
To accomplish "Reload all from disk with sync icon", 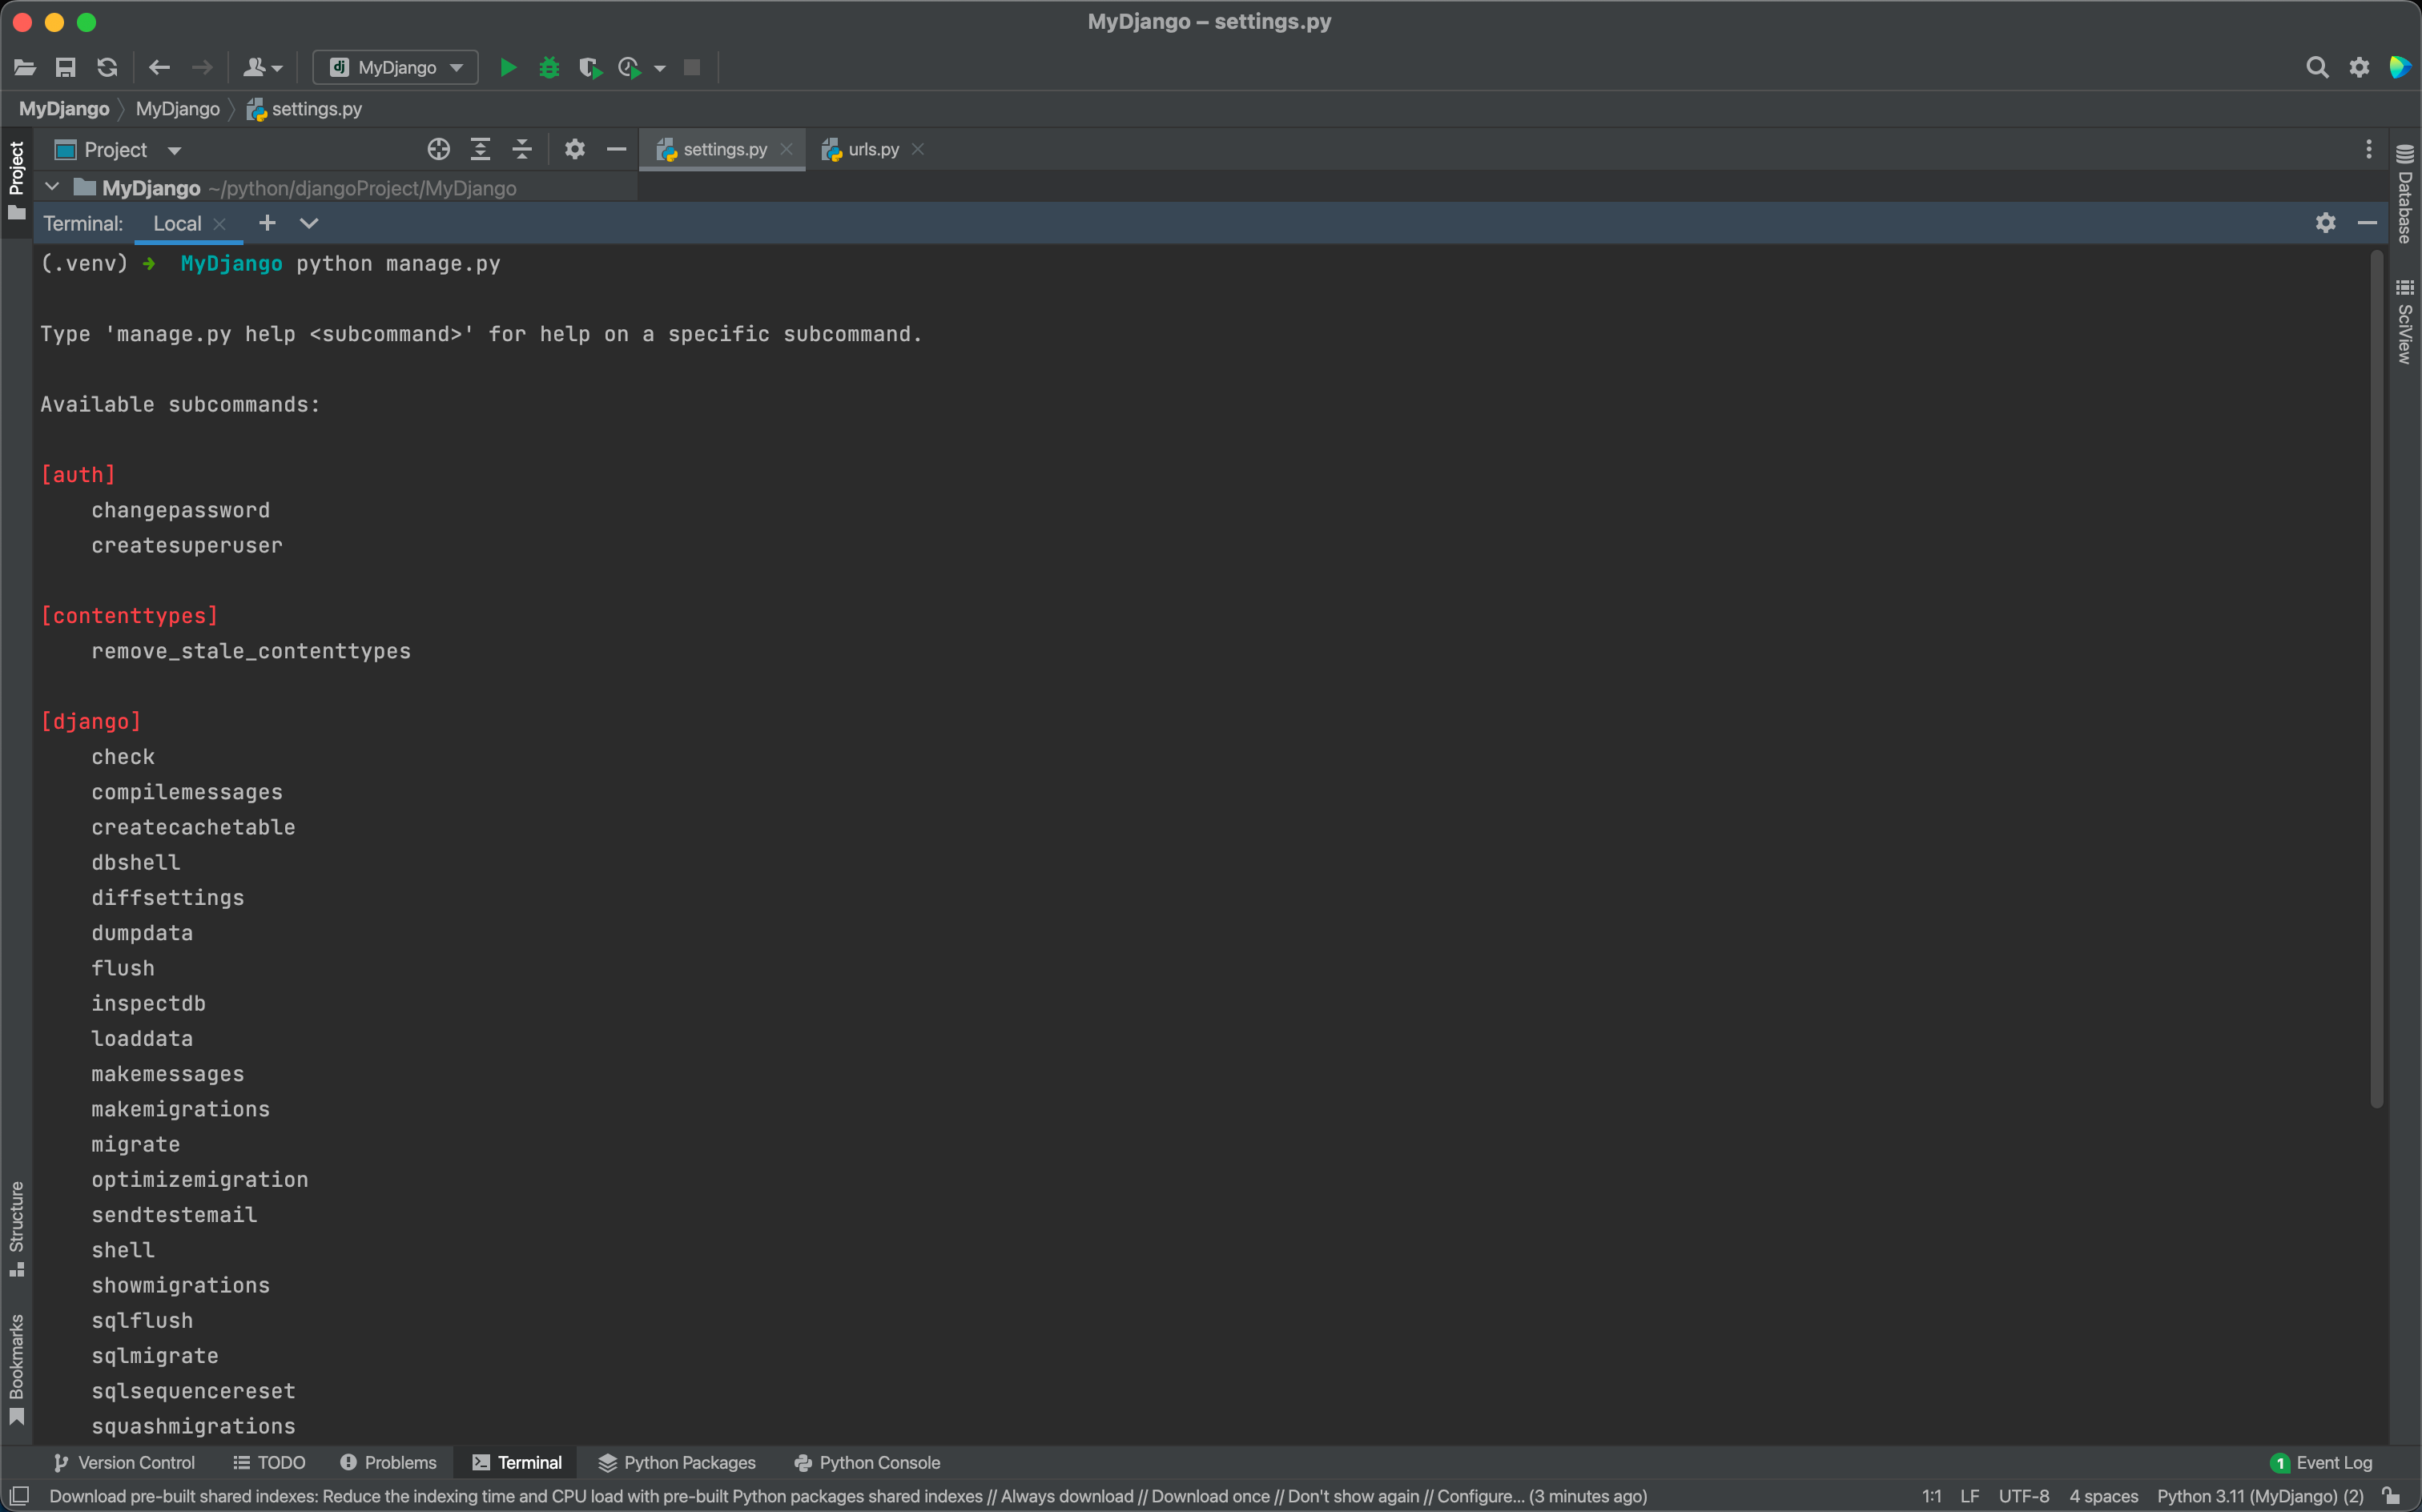I will pyautogui.click(x=107, y=67).
